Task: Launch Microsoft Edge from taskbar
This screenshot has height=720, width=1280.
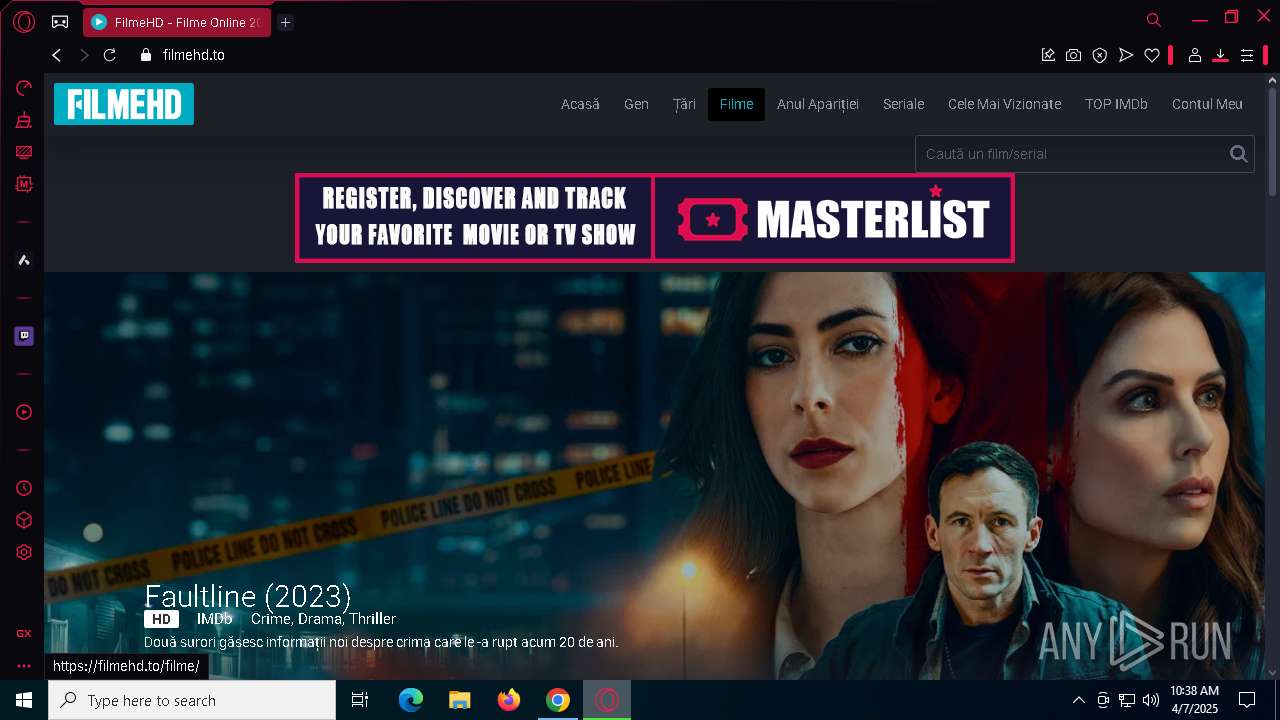Action: coord(411,700)
